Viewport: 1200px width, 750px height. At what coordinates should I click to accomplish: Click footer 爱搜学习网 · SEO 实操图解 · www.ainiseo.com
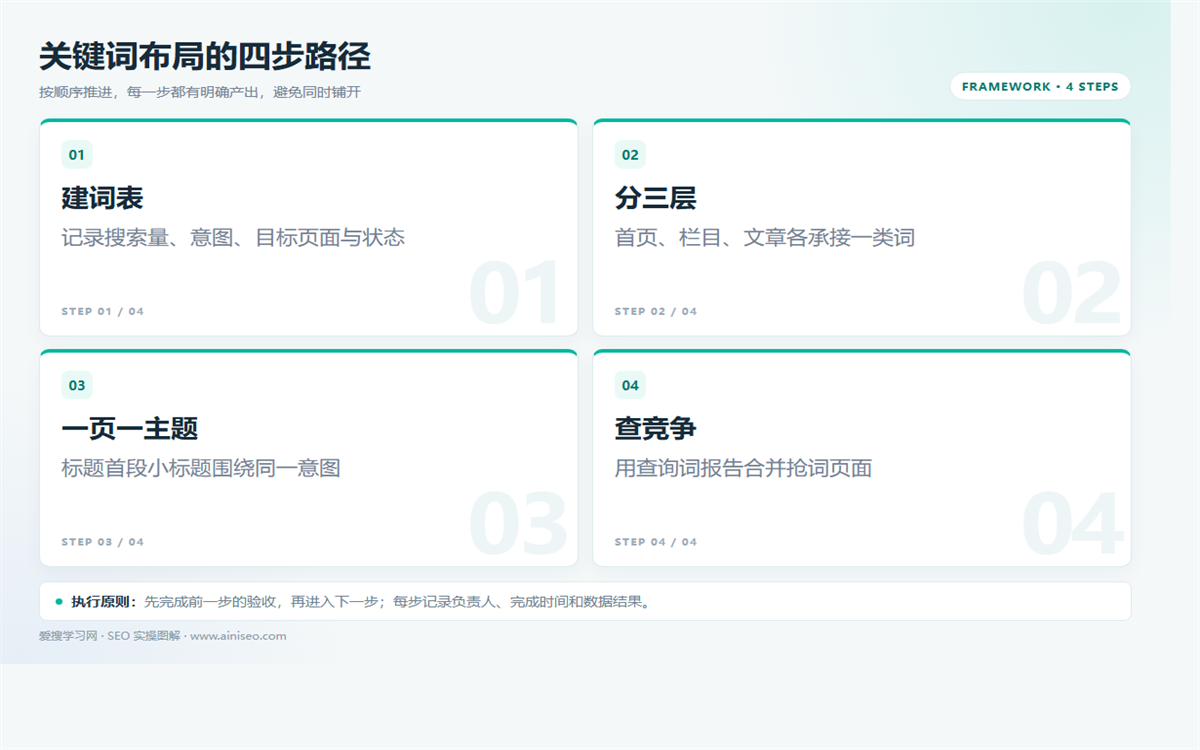163,636
